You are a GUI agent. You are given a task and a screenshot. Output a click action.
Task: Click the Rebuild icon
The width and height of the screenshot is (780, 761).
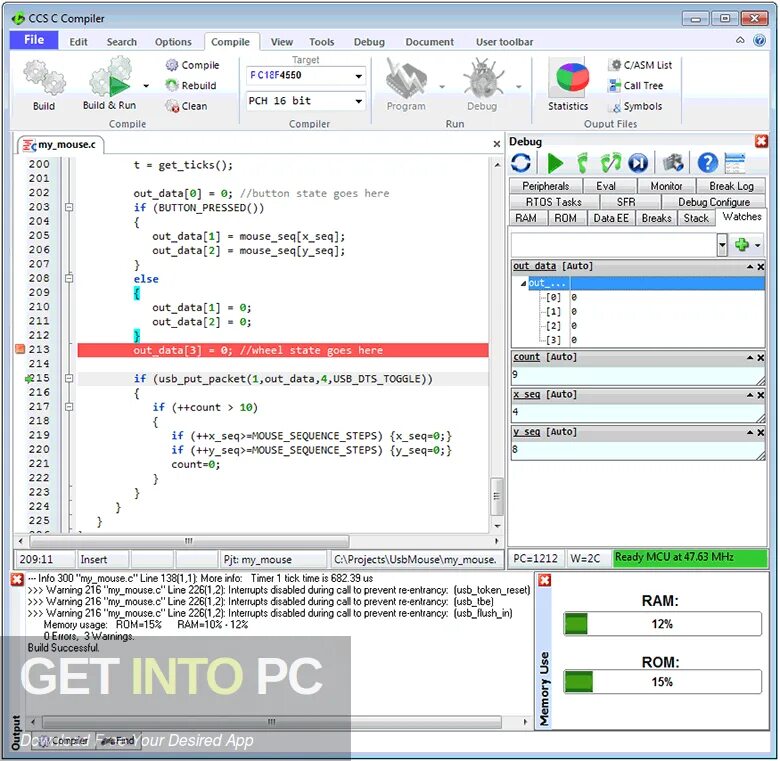(172, 86)
